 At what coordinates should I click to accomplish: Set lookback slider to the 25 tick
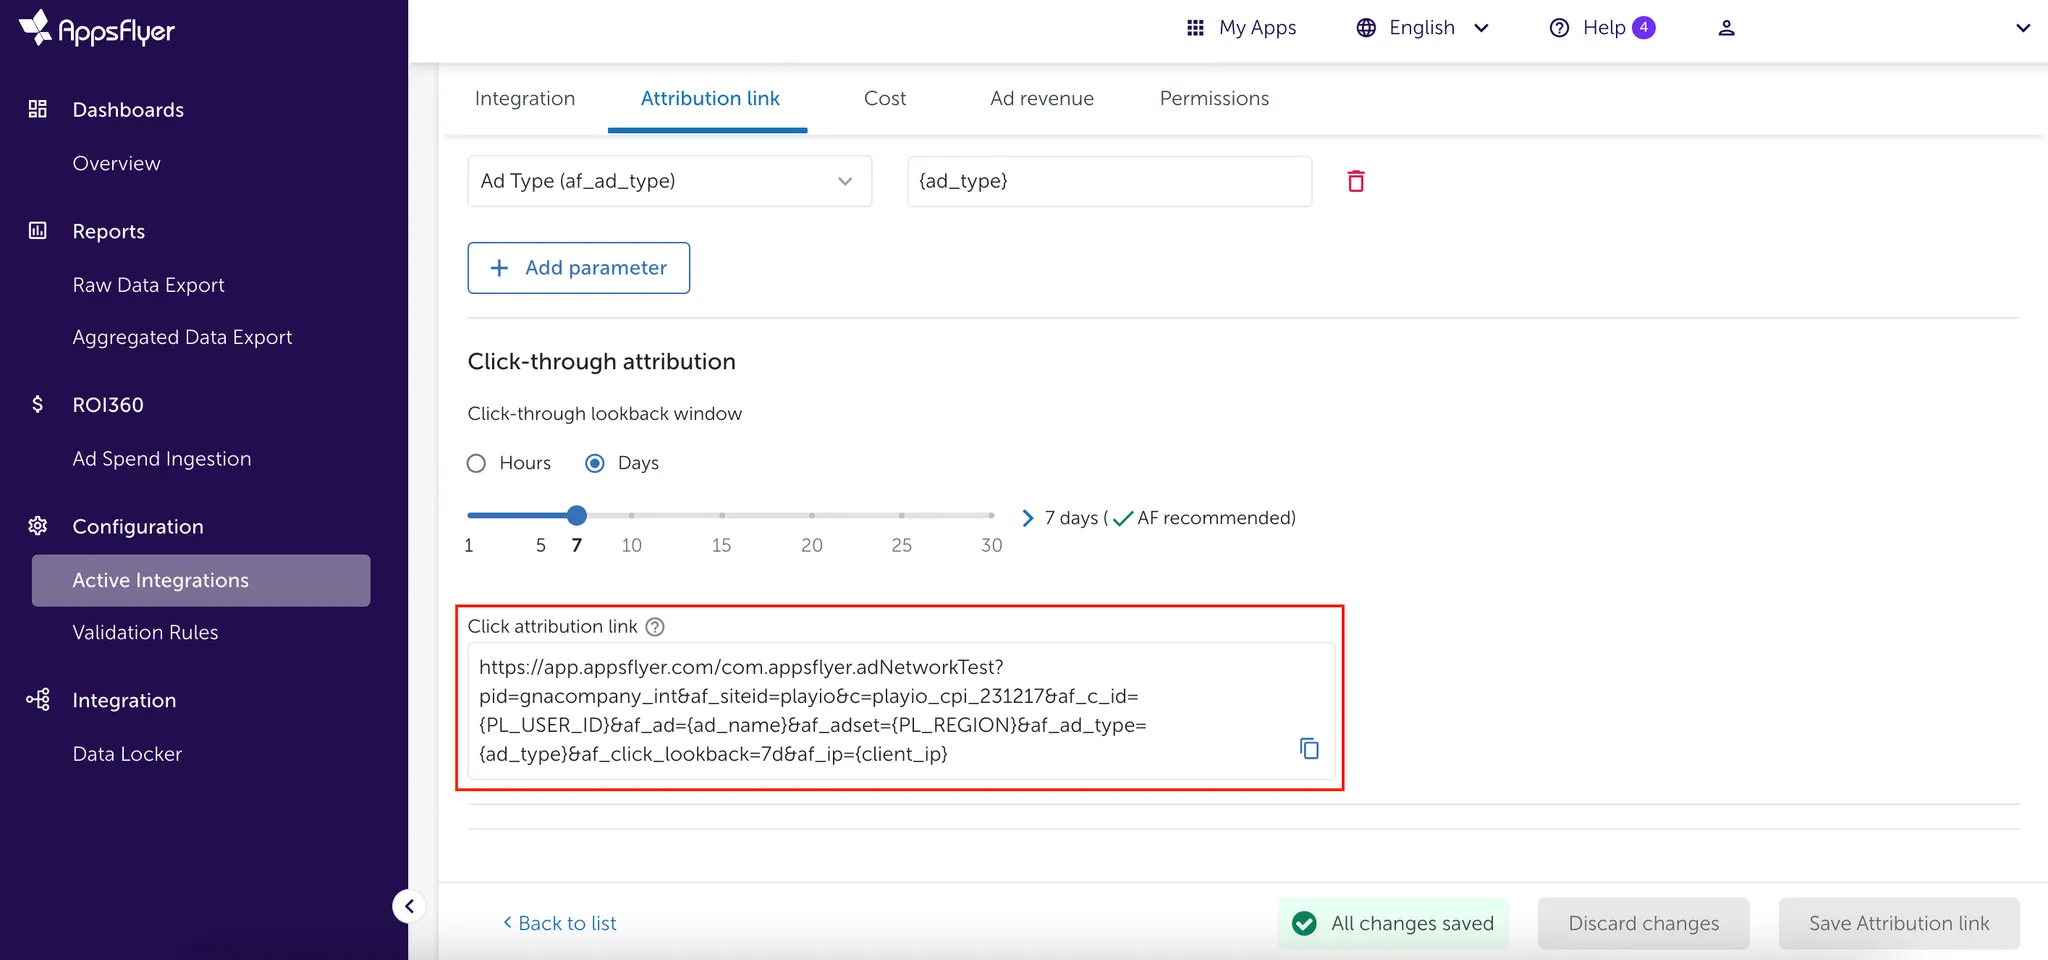click(902, 515)
